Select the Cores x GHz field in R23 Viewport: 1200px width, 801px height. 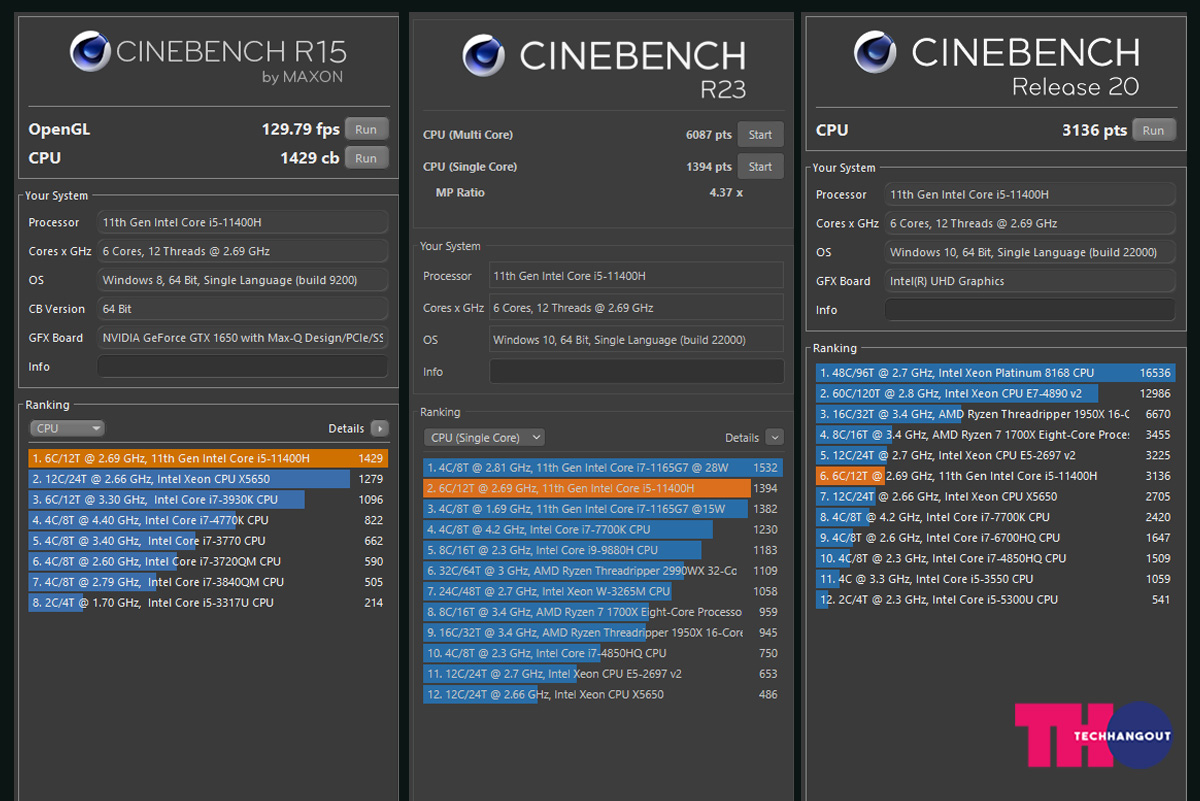[x=636, y=307]
